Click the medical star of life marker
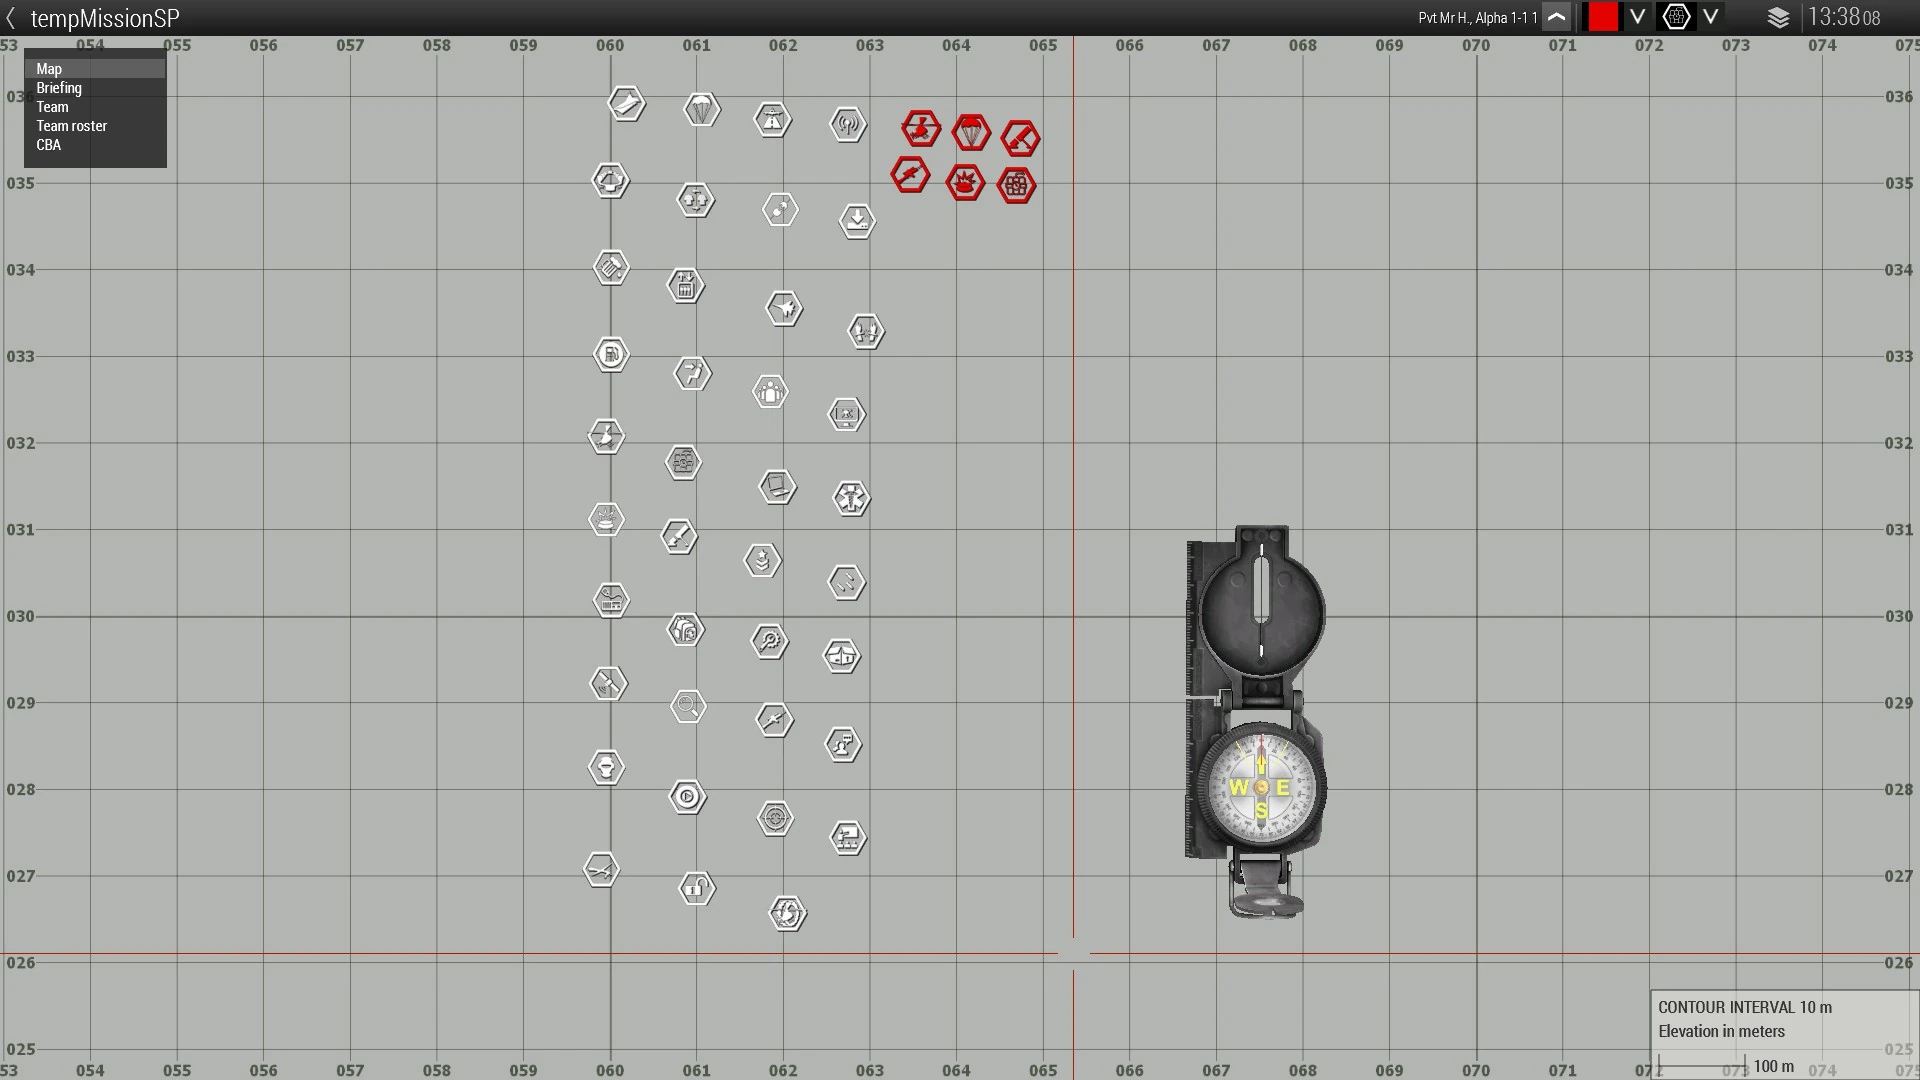This screenshot has height=1080, width=1920. coord(851,498)
